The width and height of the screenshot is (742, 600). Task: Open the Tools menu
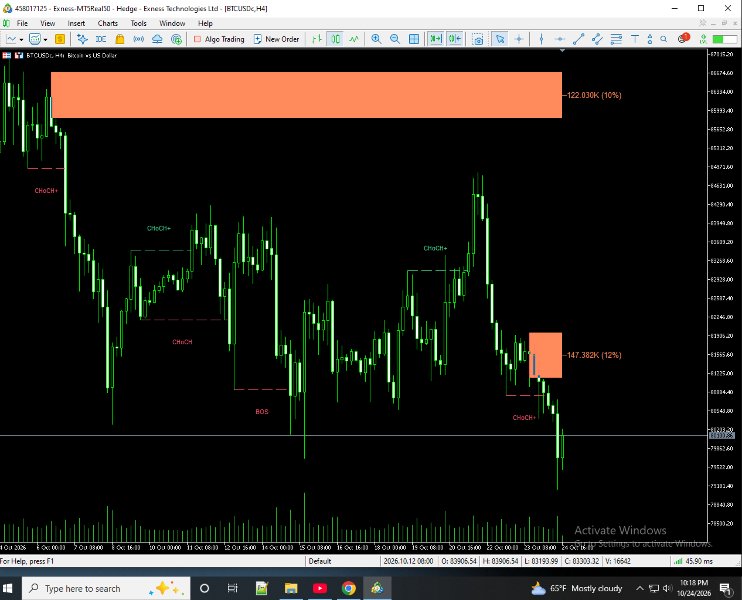tap(138, 23)
